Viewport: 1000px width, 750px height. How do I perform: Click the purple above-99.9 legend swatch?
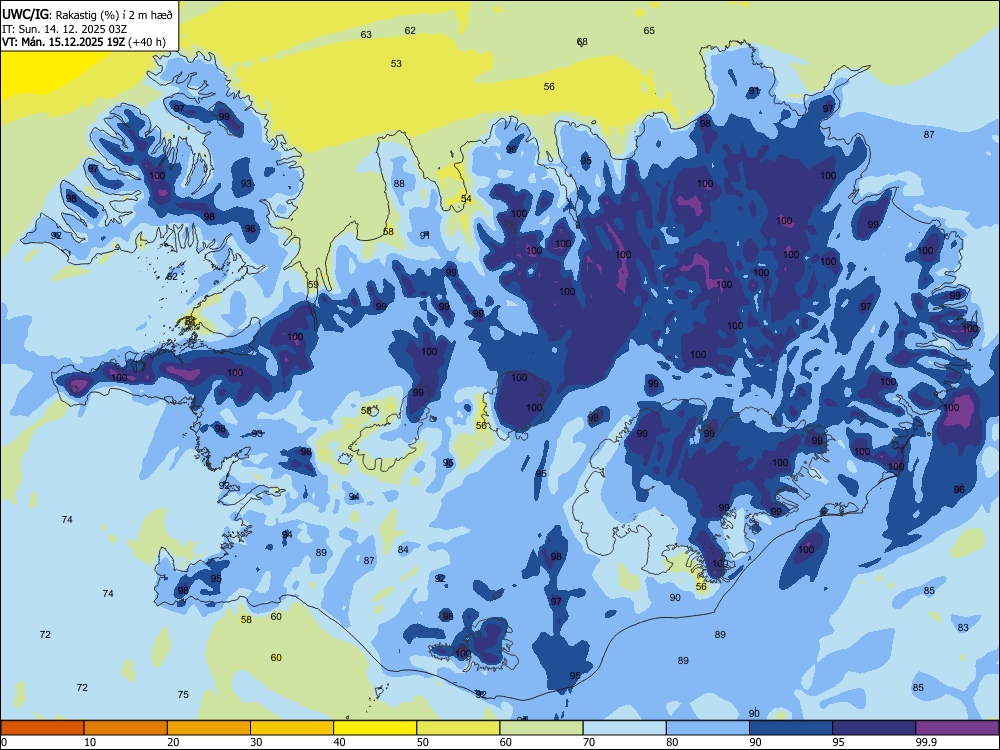(957, 728)
